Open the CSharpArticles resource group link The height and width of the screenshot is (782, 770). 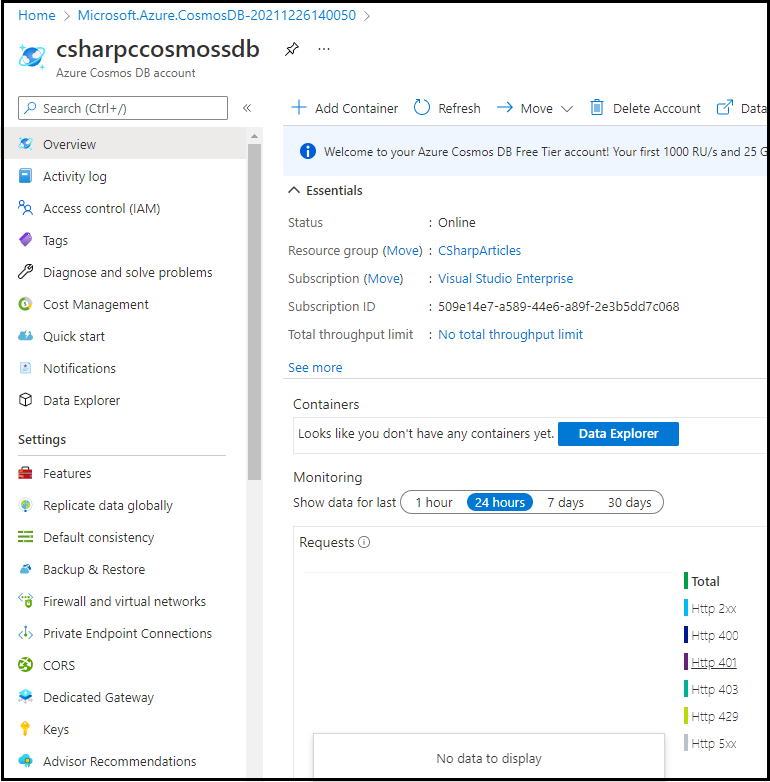[x=479, y=250]
